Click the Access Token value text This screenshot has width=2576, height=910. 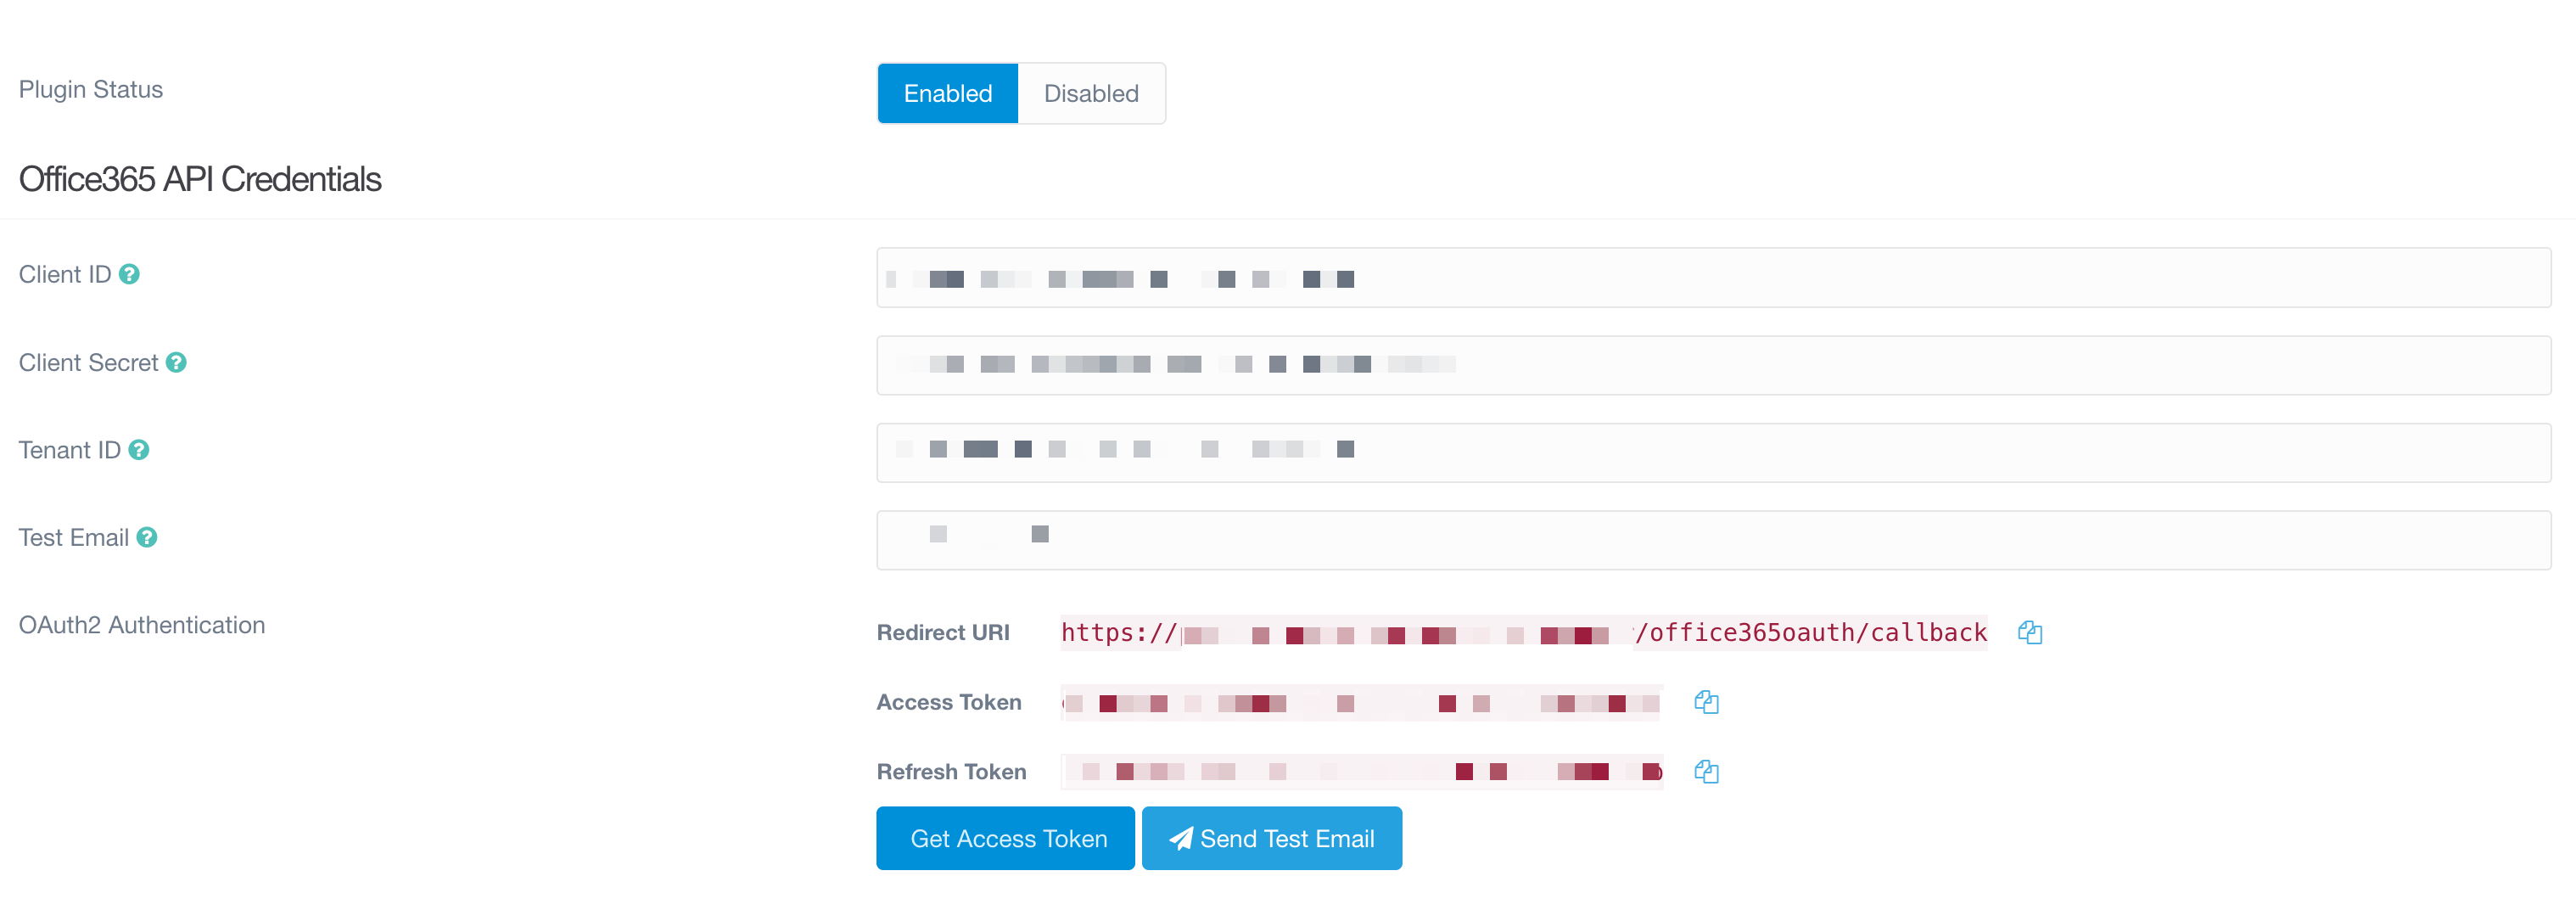point(1360,702)
